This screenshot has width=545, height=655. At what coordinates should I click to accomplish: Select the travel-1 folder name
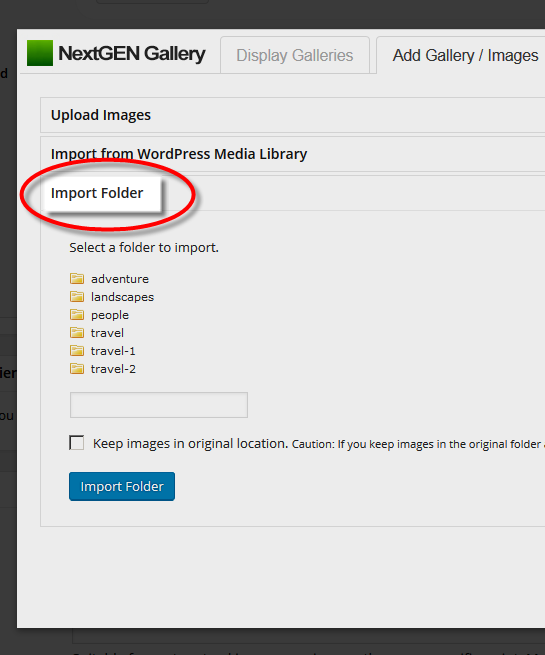tap(113, 351)
